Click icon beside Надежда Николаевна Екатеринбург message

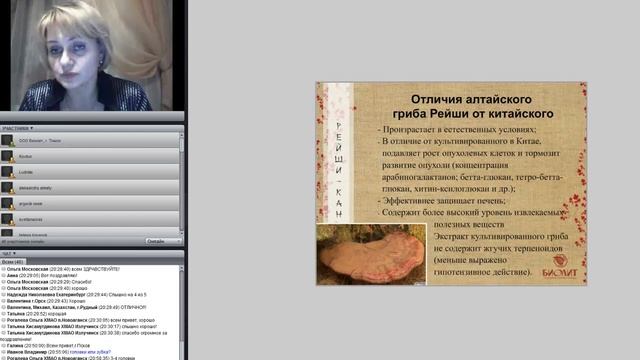click(3, 295)
